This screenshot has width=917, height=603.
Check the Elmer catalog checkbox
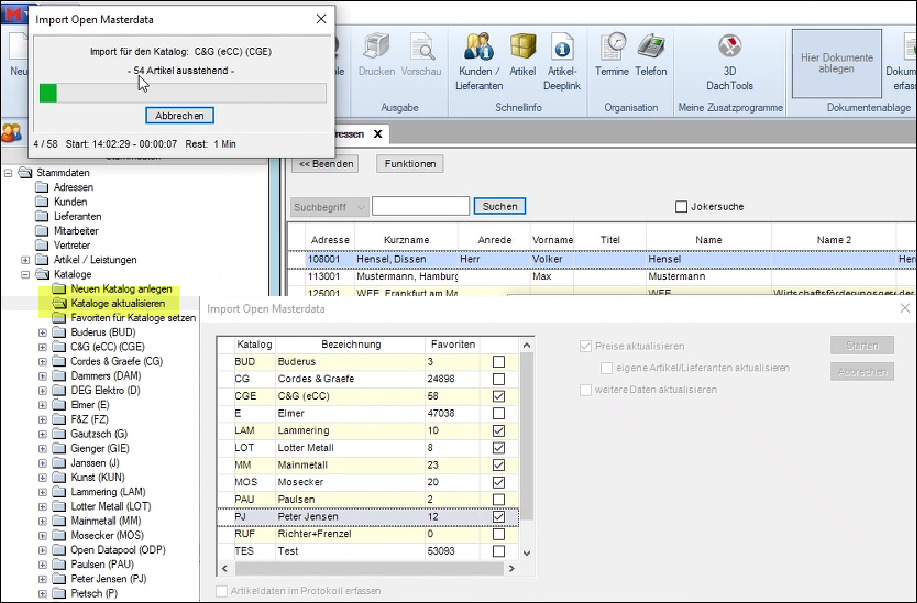(x=498, y=414)
